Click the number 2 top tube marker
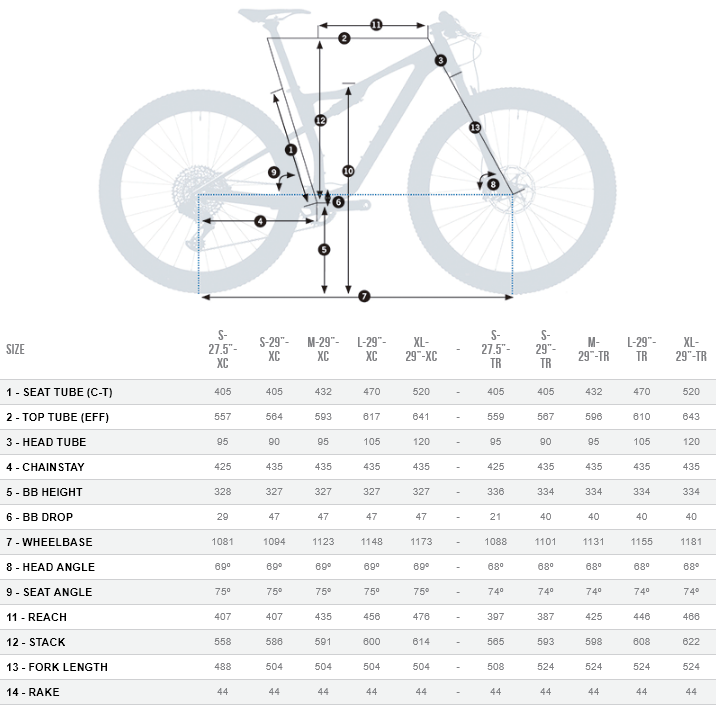 pyautogui.click(x=343, y=38)
